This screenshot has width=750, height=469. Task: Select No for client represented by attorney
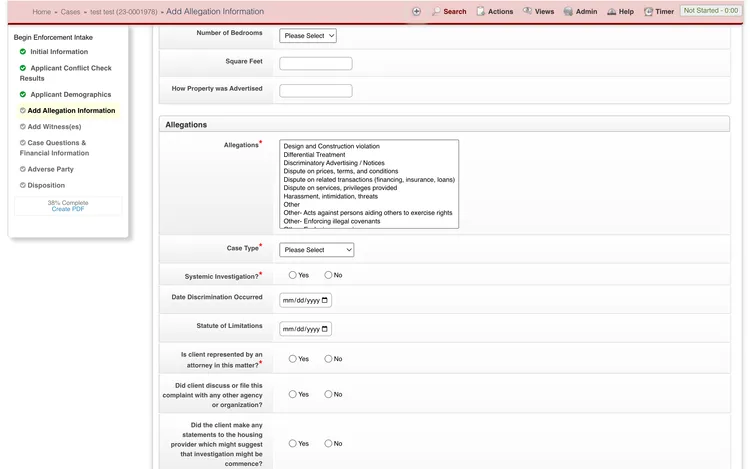328,359
